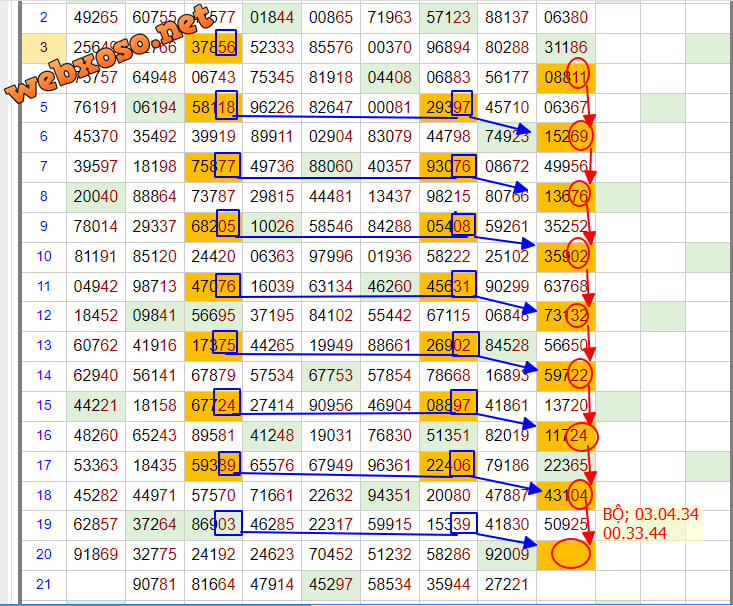
Task: Select cell containing 00081
Action: pos(389,107)
